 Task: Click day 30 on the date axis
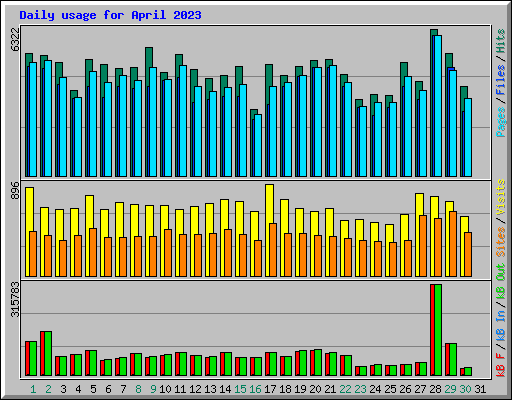coord(465,389)
